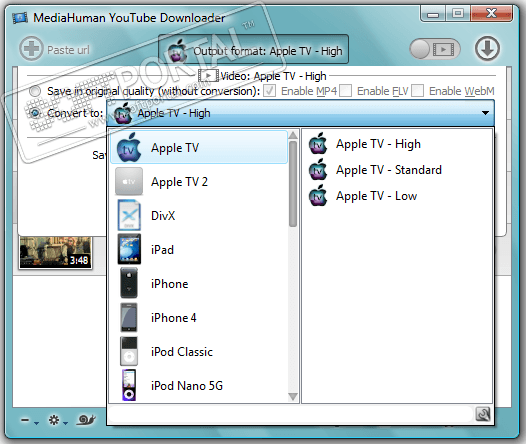Screen dimensions: 526x444
Task: Toggle Enable FLV checkbox
Action: [x=345, y=91]
